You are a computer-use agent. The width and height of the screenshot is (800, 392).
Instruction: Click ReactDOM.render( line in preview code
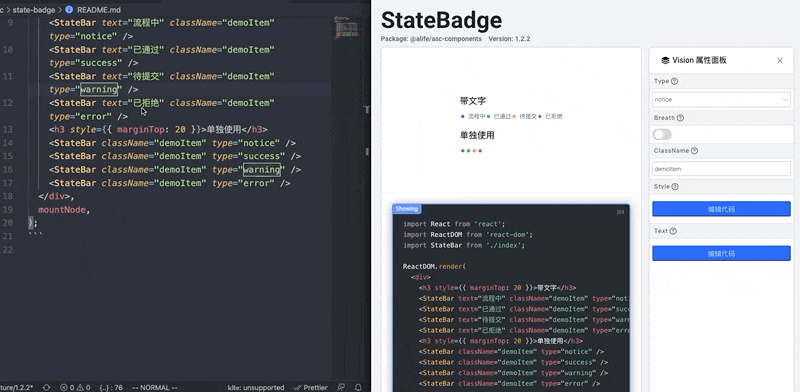(434, 266)
